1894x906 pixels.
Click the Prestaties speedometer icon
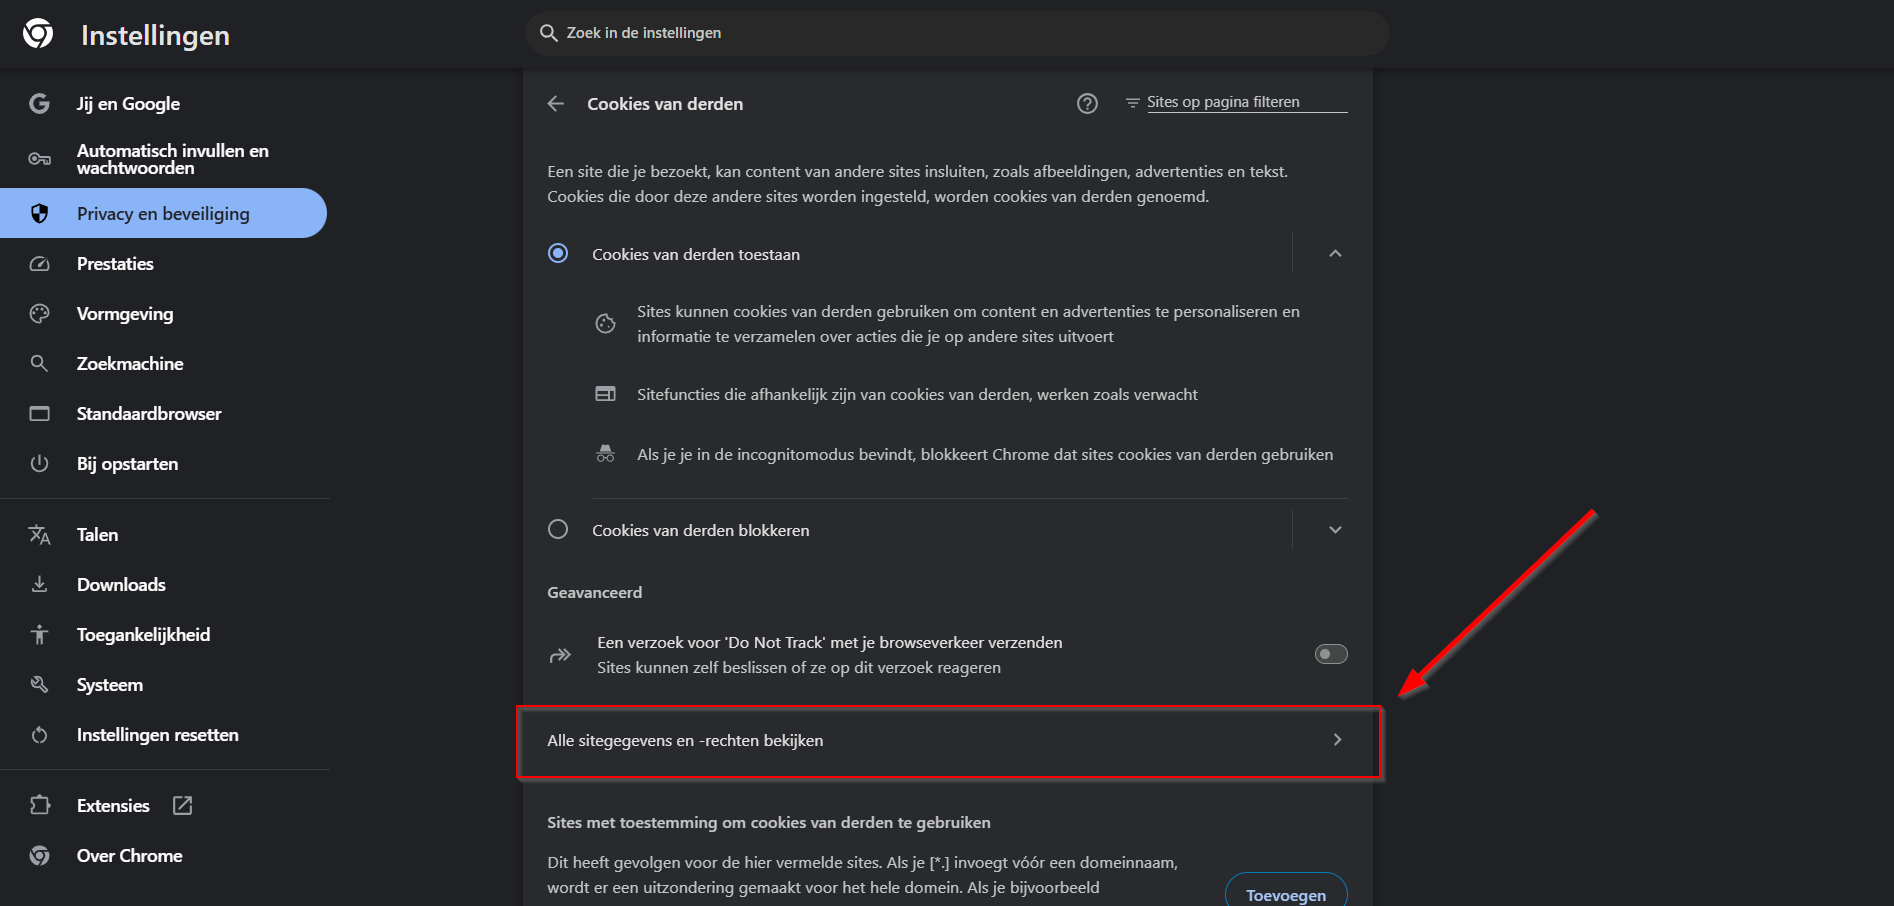(x=39, y=264)
